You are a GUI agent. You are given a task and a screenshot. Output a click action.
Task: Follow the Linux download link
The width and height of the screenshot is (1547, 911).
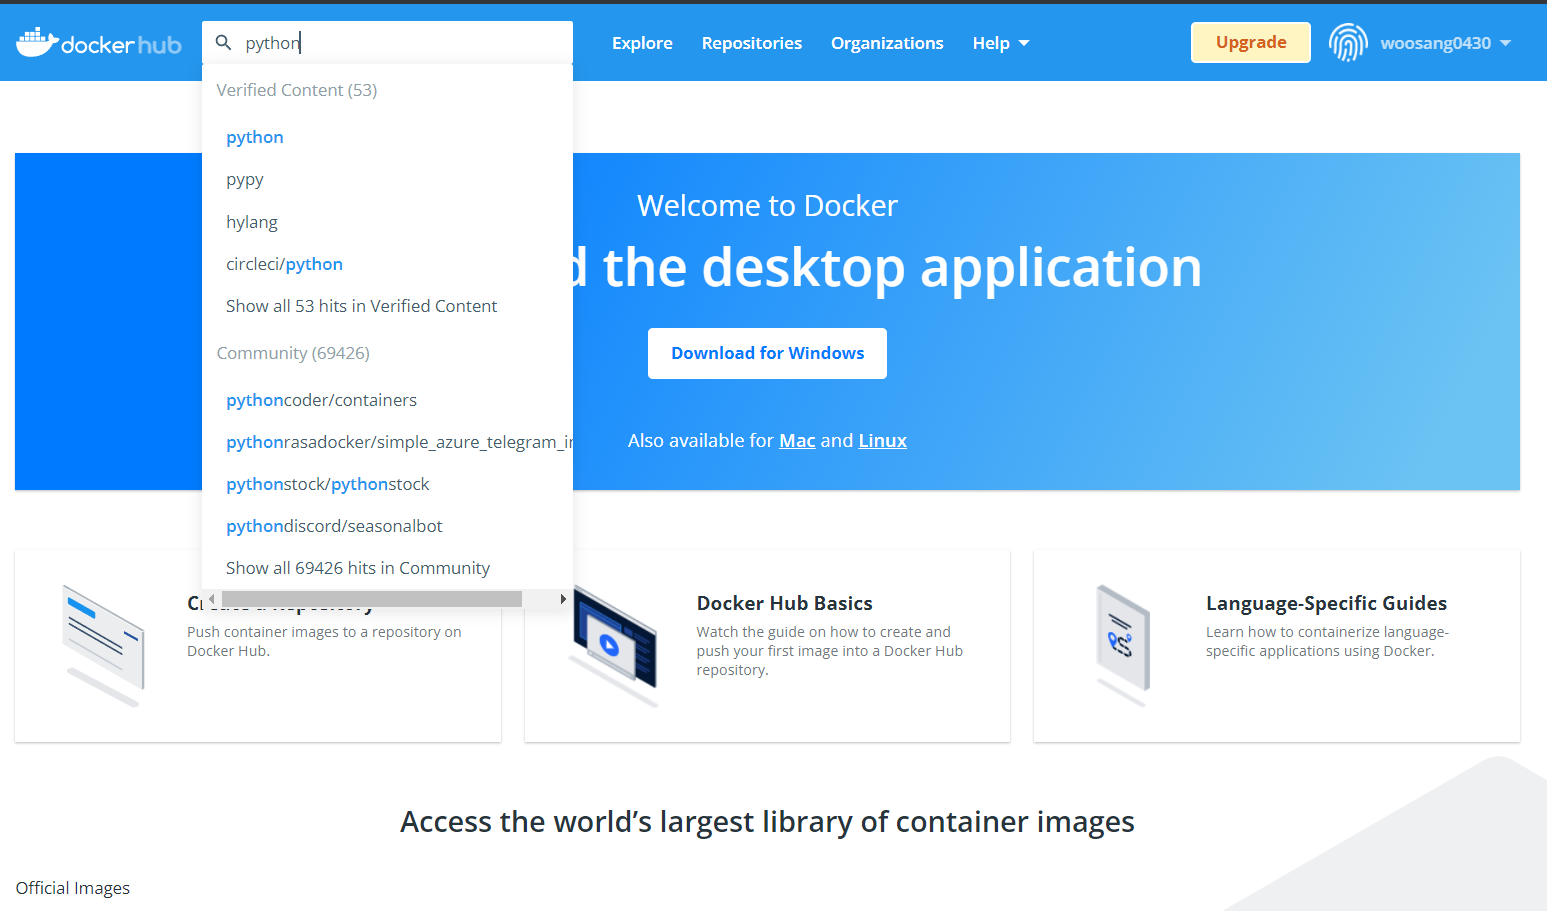click(x=882, y=441)
